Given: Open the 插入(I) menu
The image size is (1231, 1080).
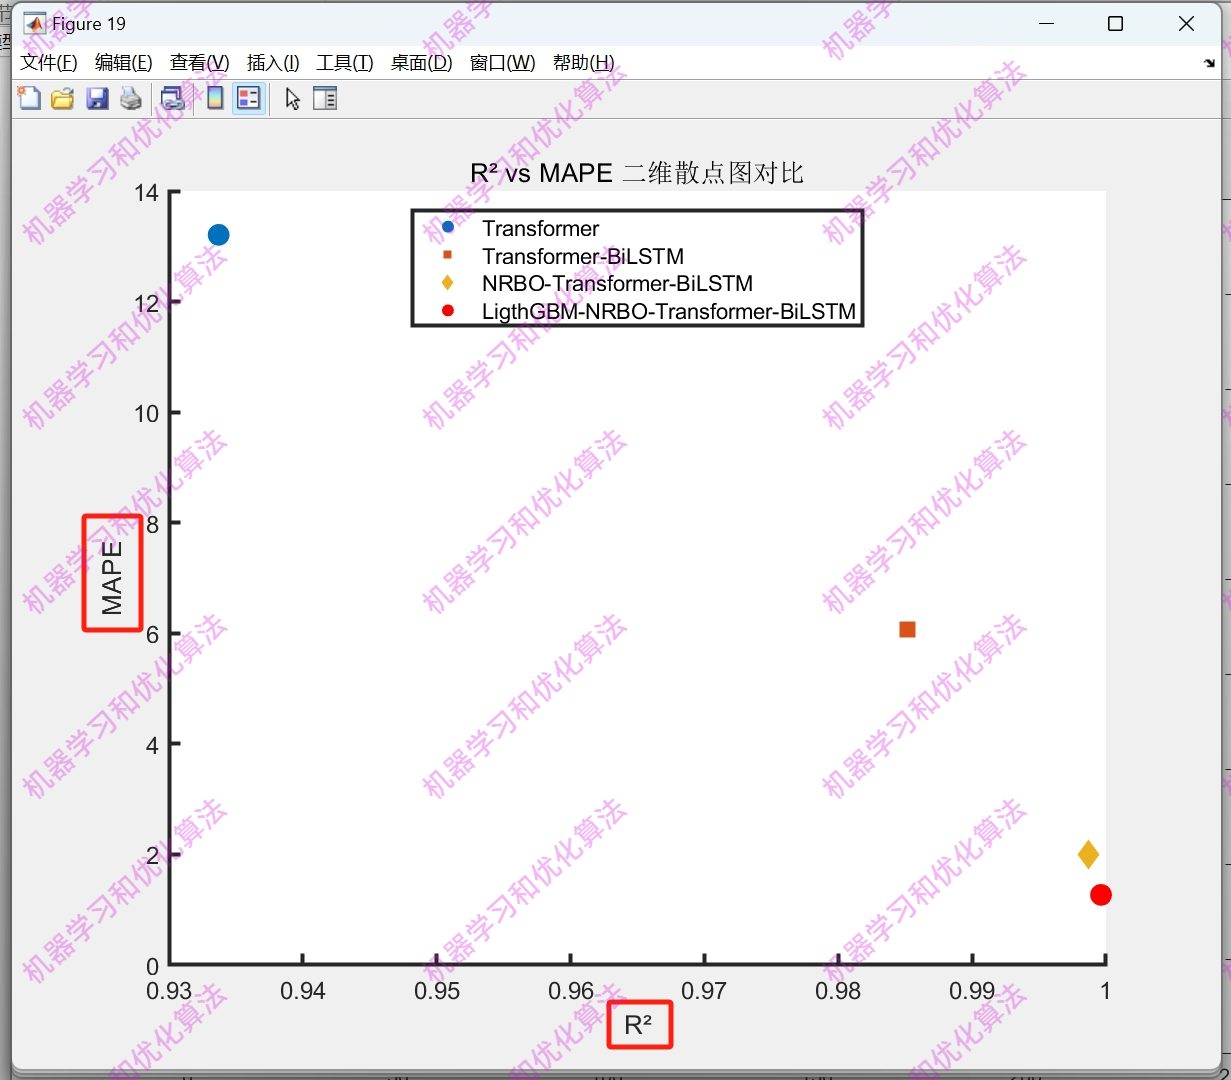Looking at the screenshot, I should (272, 62).
